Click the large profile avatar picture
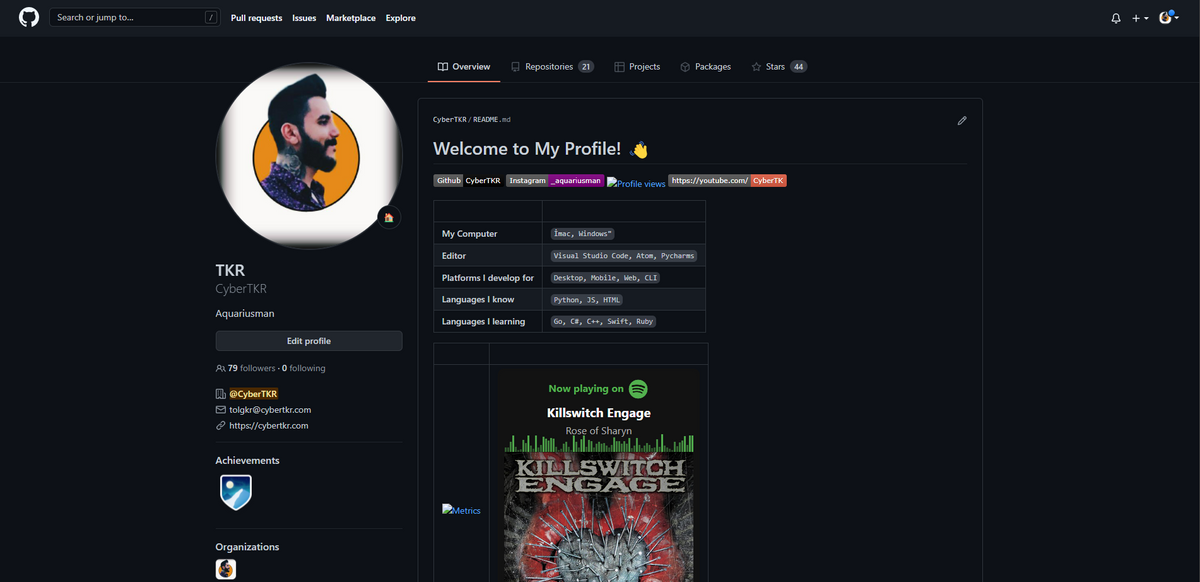 pos(309,155)
